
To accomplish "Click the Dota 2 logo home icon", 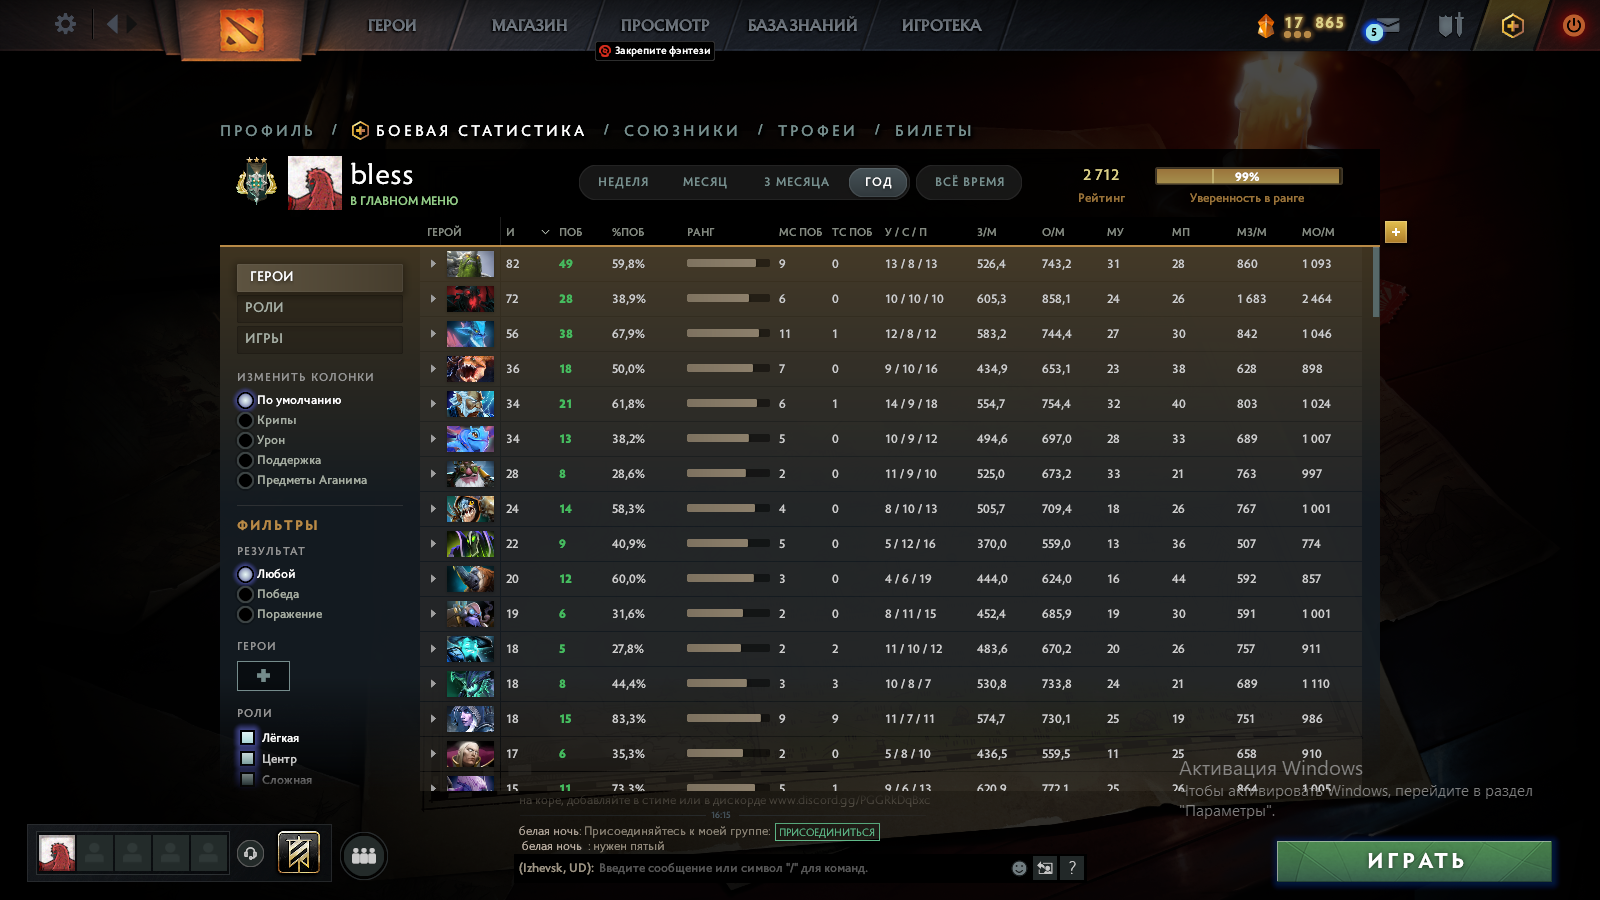I will pos(241,29).
